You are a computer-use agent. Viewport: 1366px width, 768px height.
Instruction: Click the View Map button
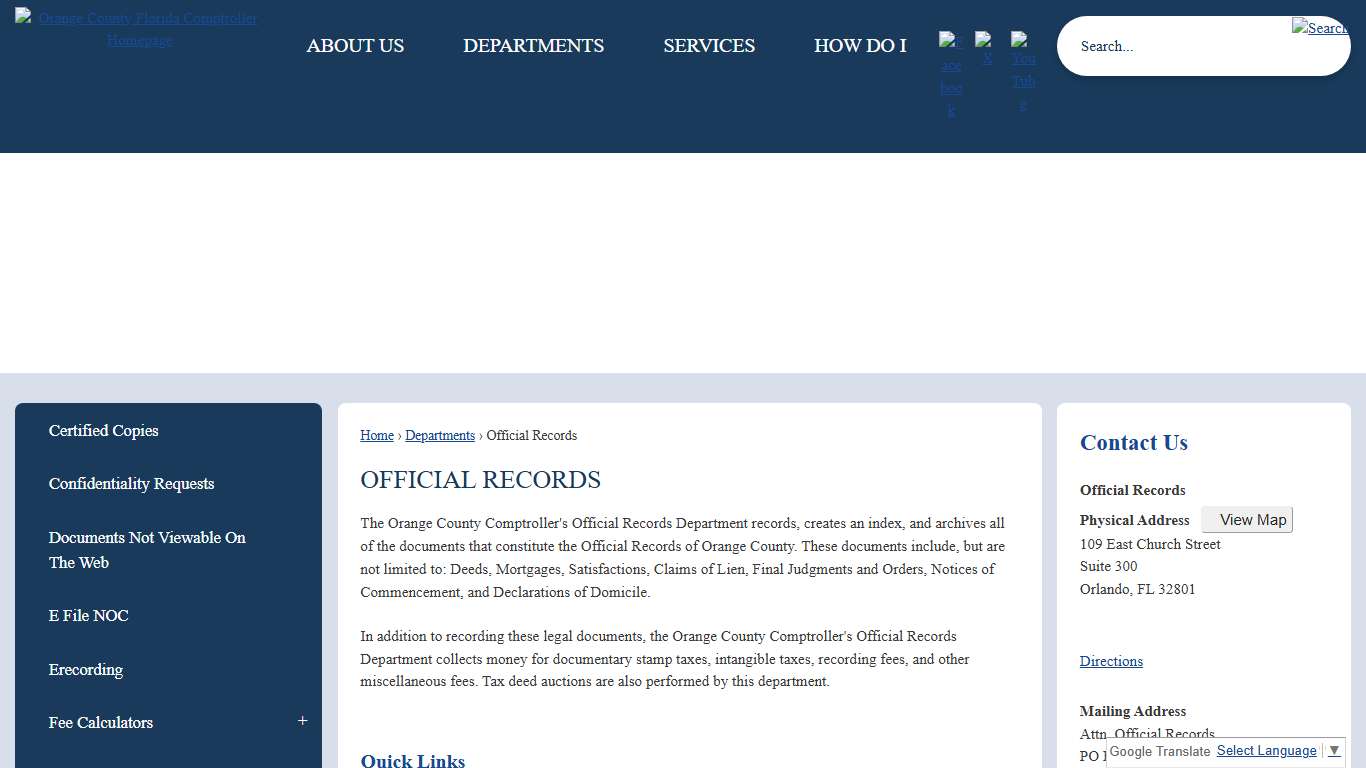tap(1246, 519)
